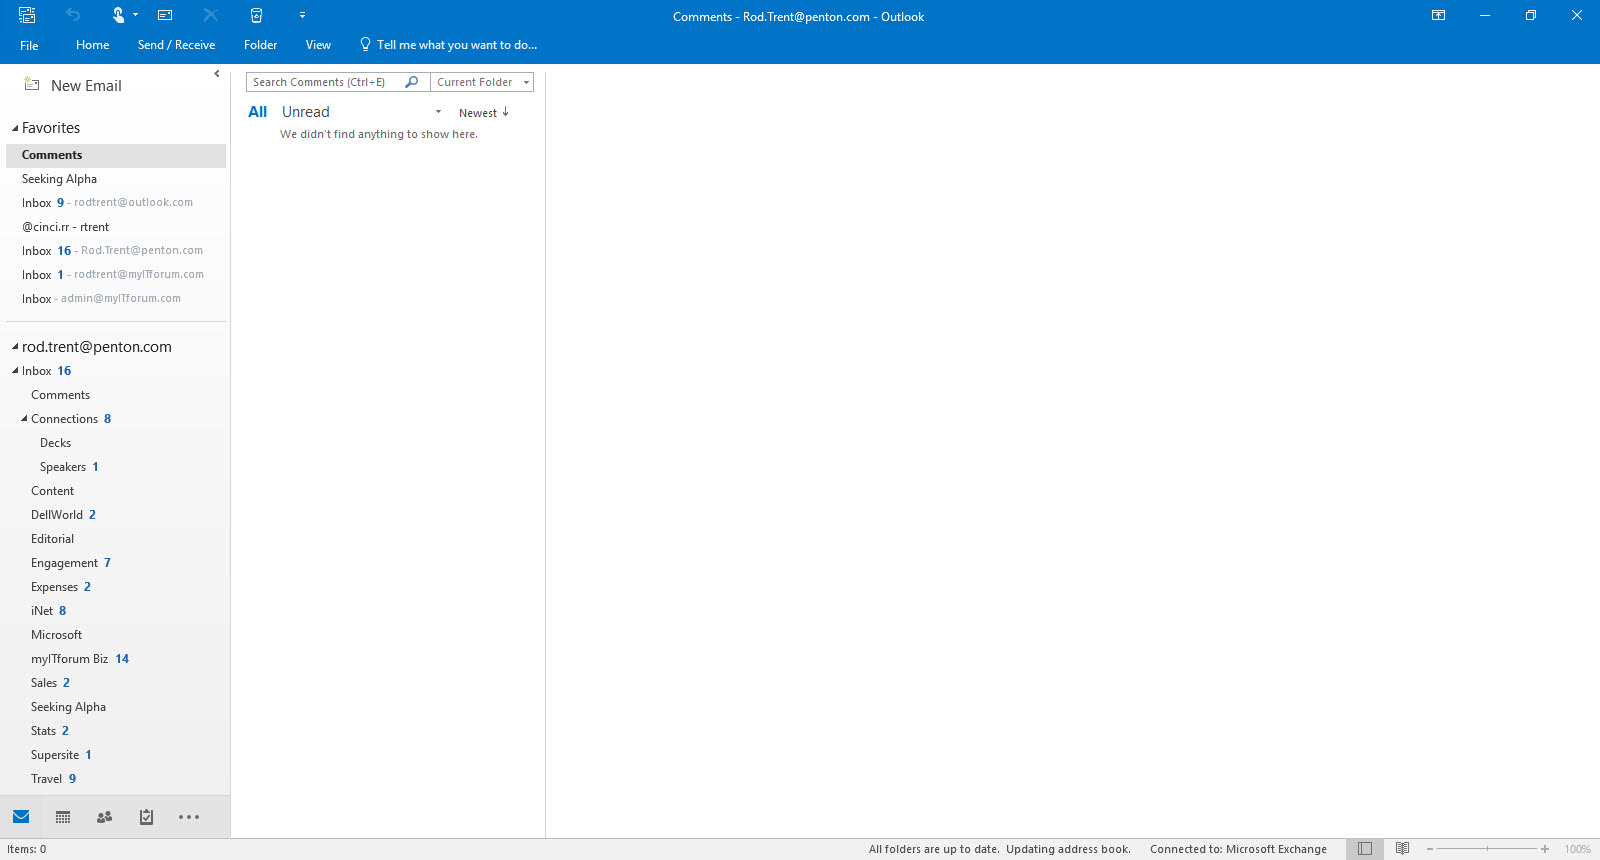Open the Tasks clipboard icon

click(146, 817)
